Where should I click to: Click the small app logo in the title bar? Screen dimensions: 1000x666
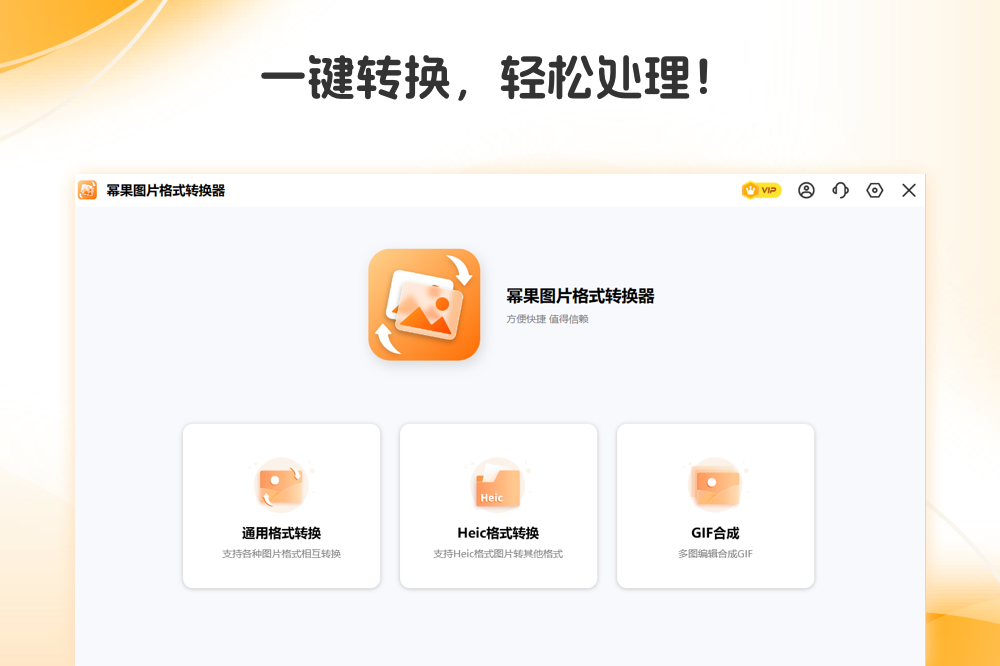pos(87,190)
